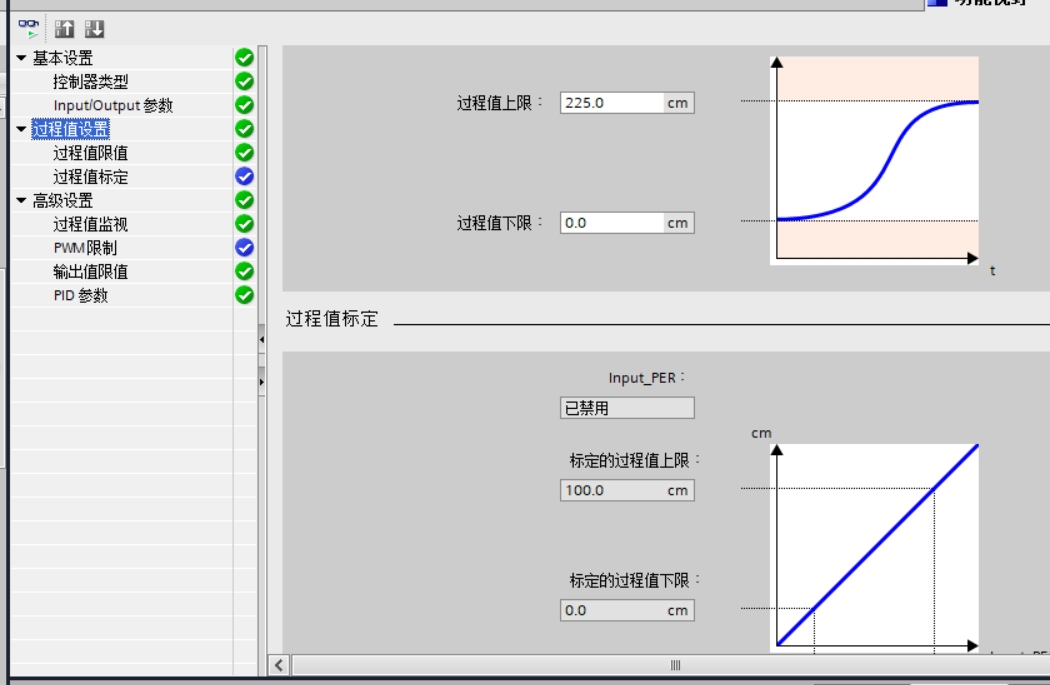
Task: Collapse the 高级设置 tree group
Action: [21, 201]
